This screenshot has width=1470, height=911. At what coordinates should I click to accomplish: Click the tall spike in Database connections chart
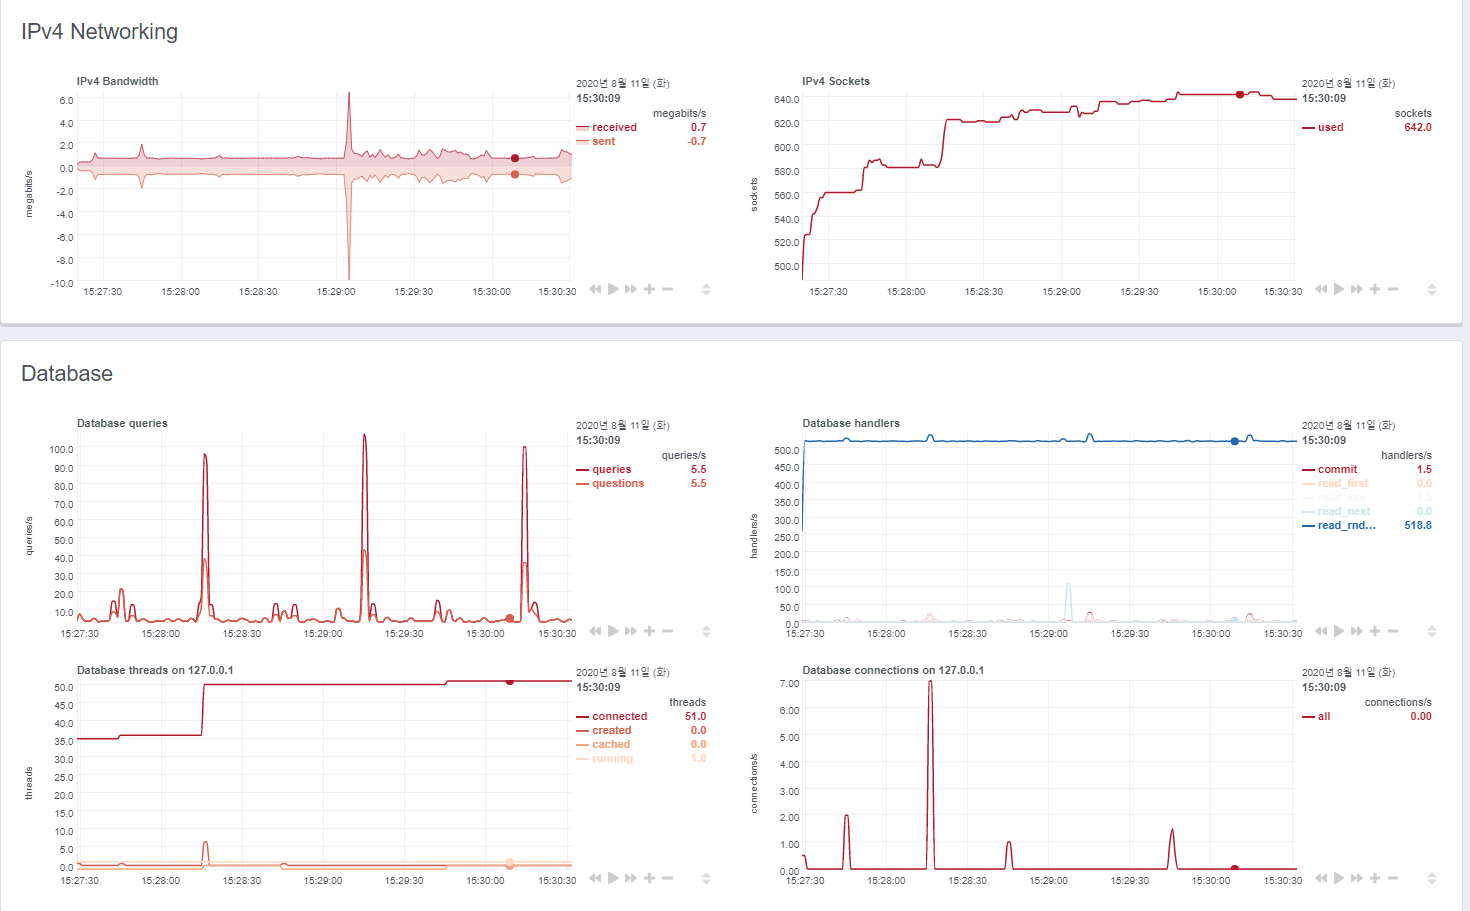(930, 700)
